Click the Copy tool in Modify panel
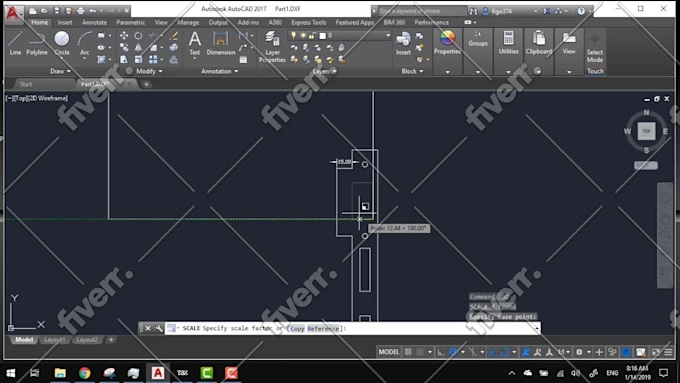Viewport: 680px width, 383px height. pos(124,48)
